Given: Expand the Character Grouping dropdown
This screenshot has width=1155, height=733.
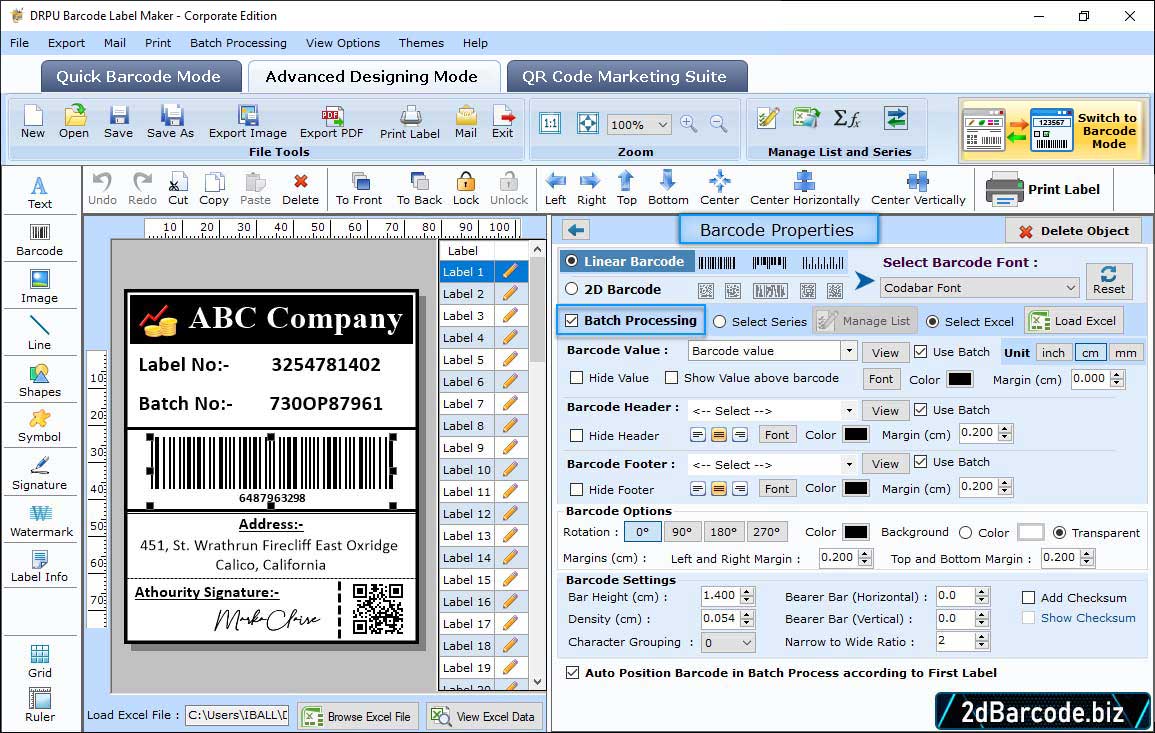Looking at the screenshot, I should point(727,642).
